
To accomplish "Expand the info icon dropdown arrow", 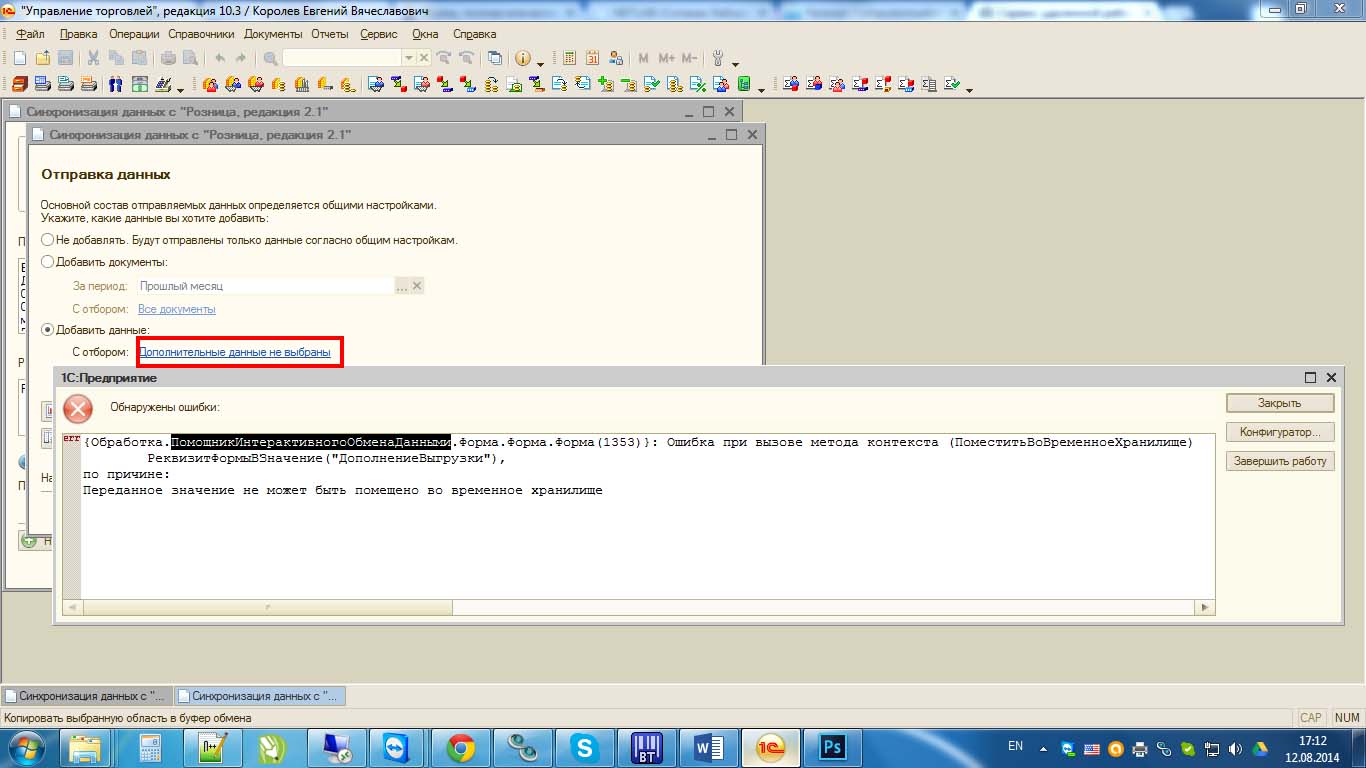I will pos(541,62).
